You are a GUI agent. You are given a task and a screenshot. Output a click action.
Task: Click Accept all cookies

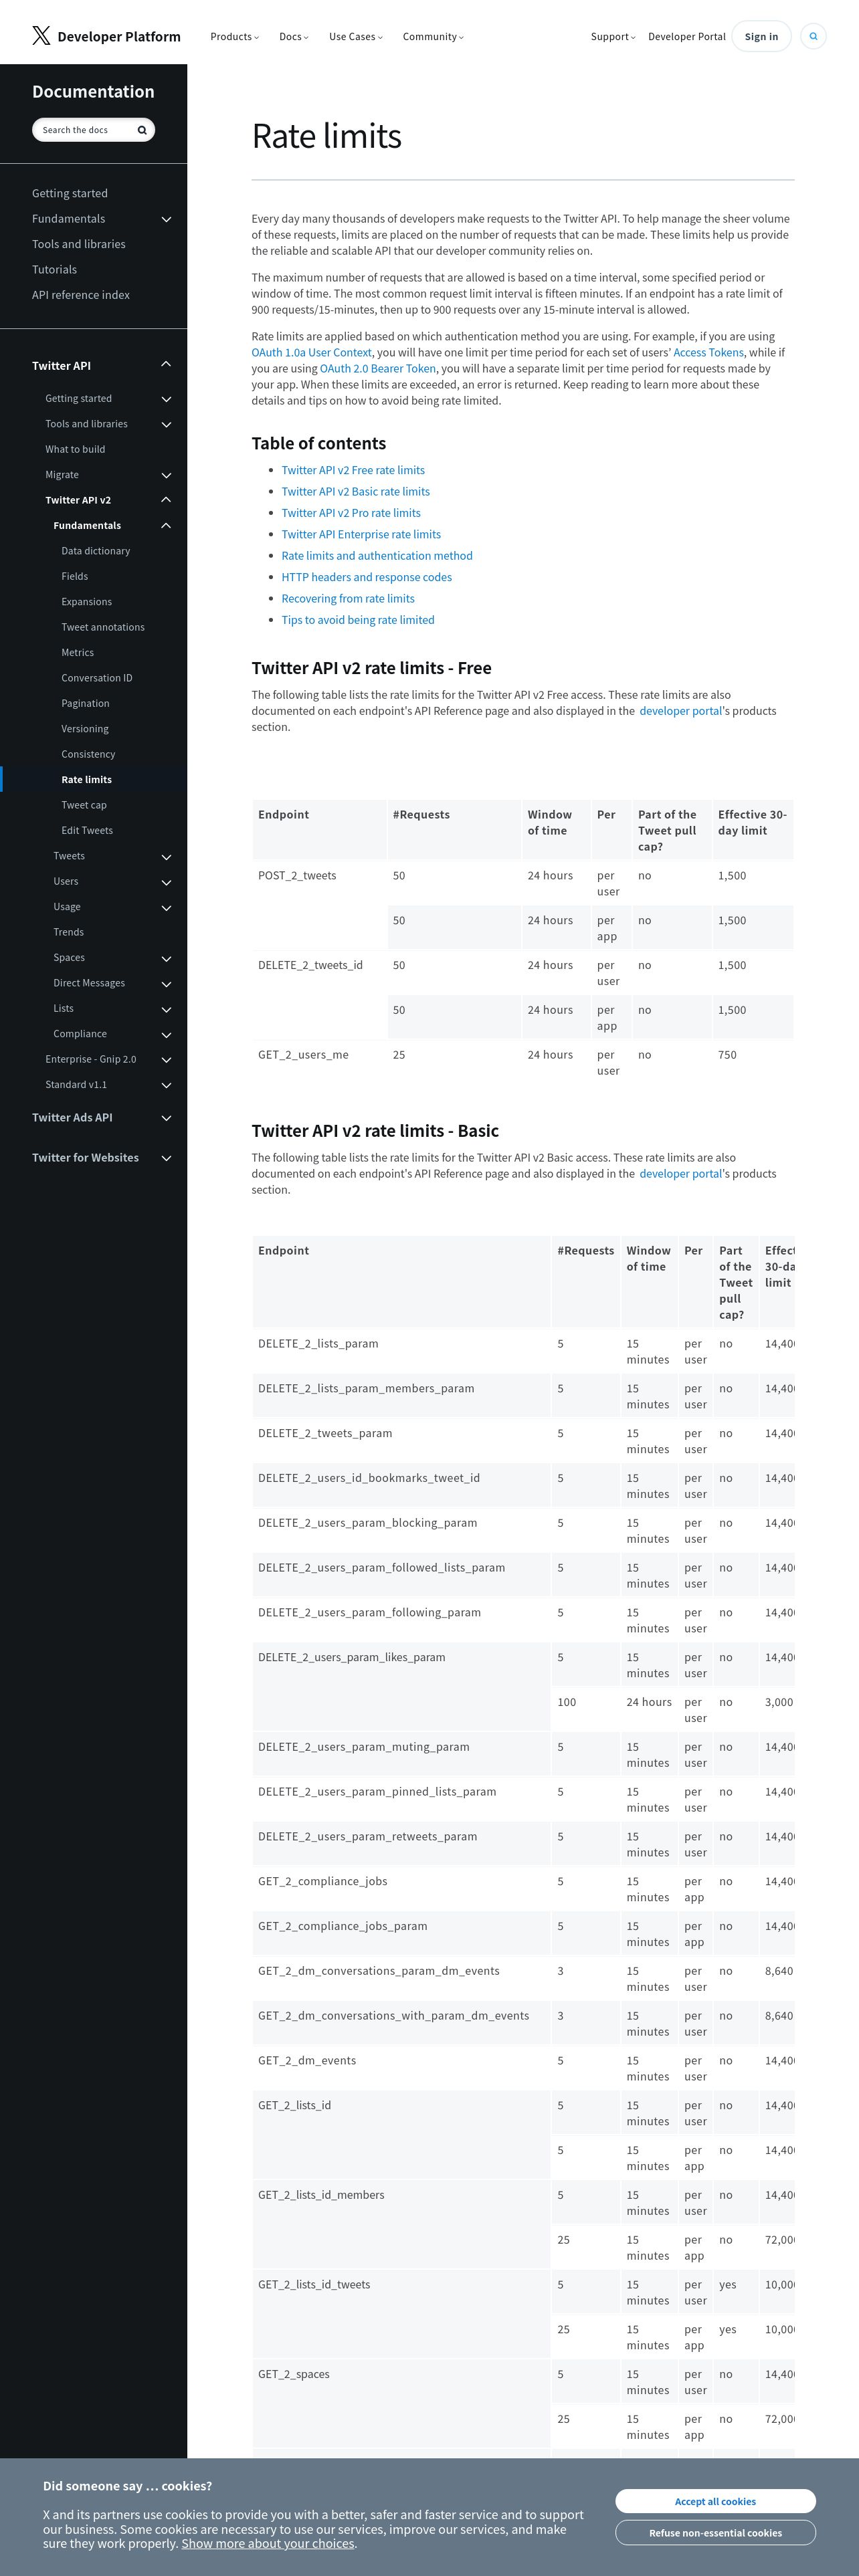coord(715,2501)
